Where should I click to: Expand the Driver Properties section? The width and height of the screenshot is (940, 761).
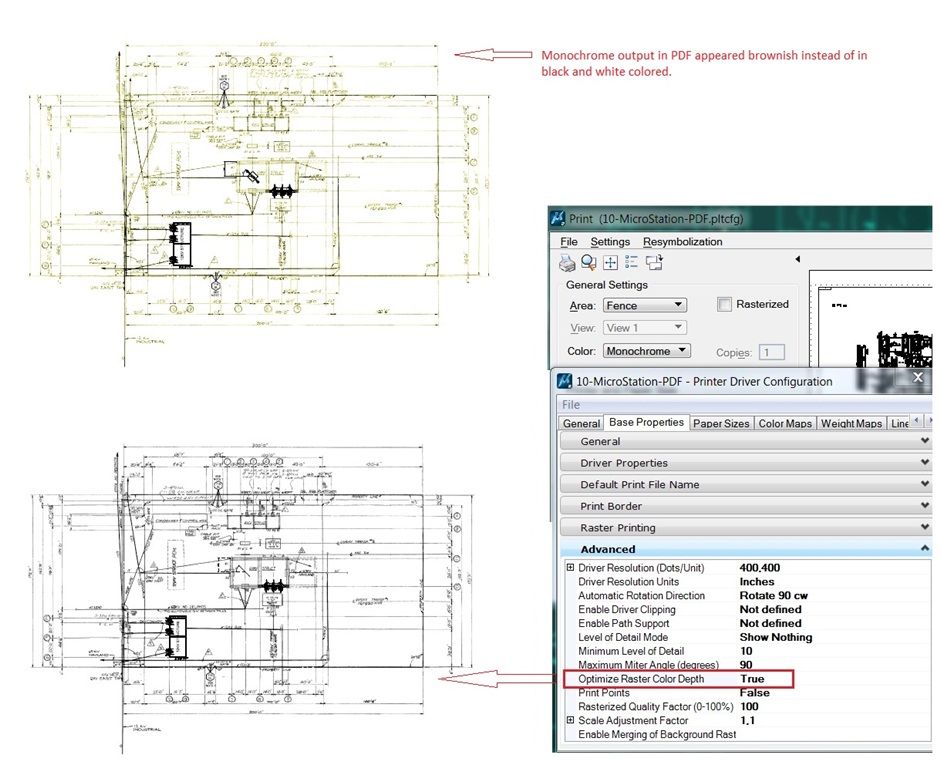[x=745, y=463]
